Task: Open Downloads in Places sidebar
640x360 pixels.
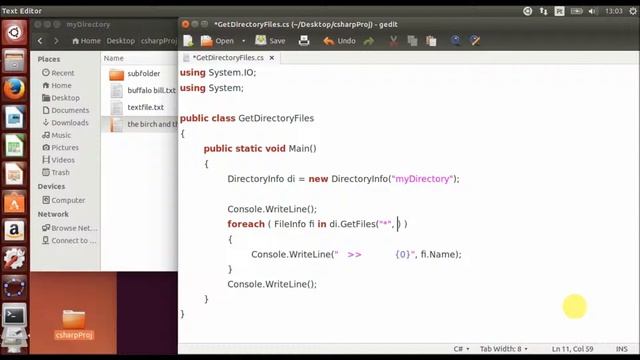Action: pos(65,122)
